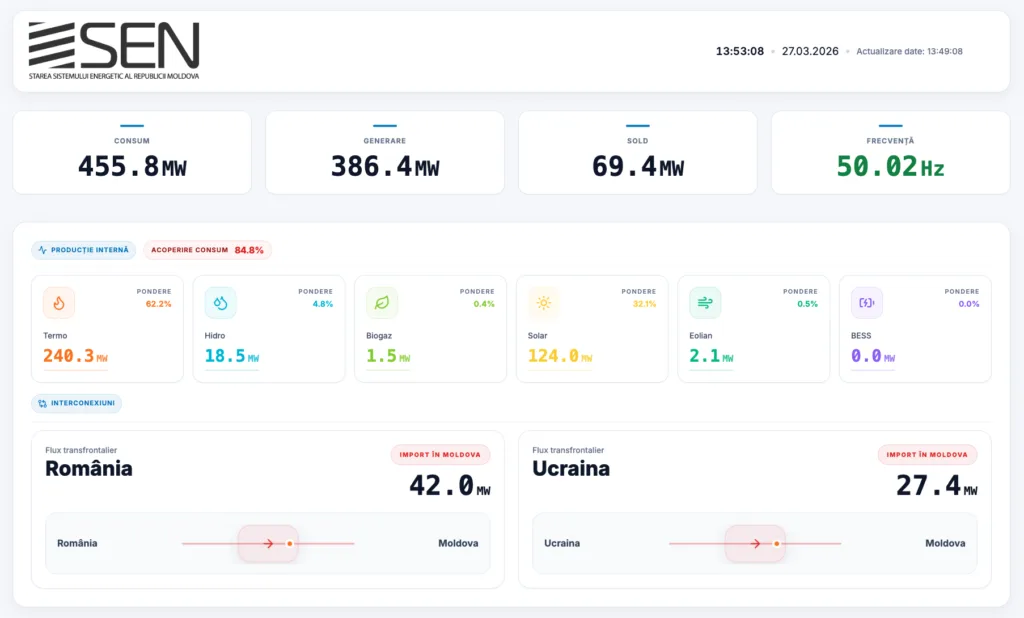Select the Interconexiuni section badge
This screenshot has width=1024, height=618.
[x=76, y=404]
